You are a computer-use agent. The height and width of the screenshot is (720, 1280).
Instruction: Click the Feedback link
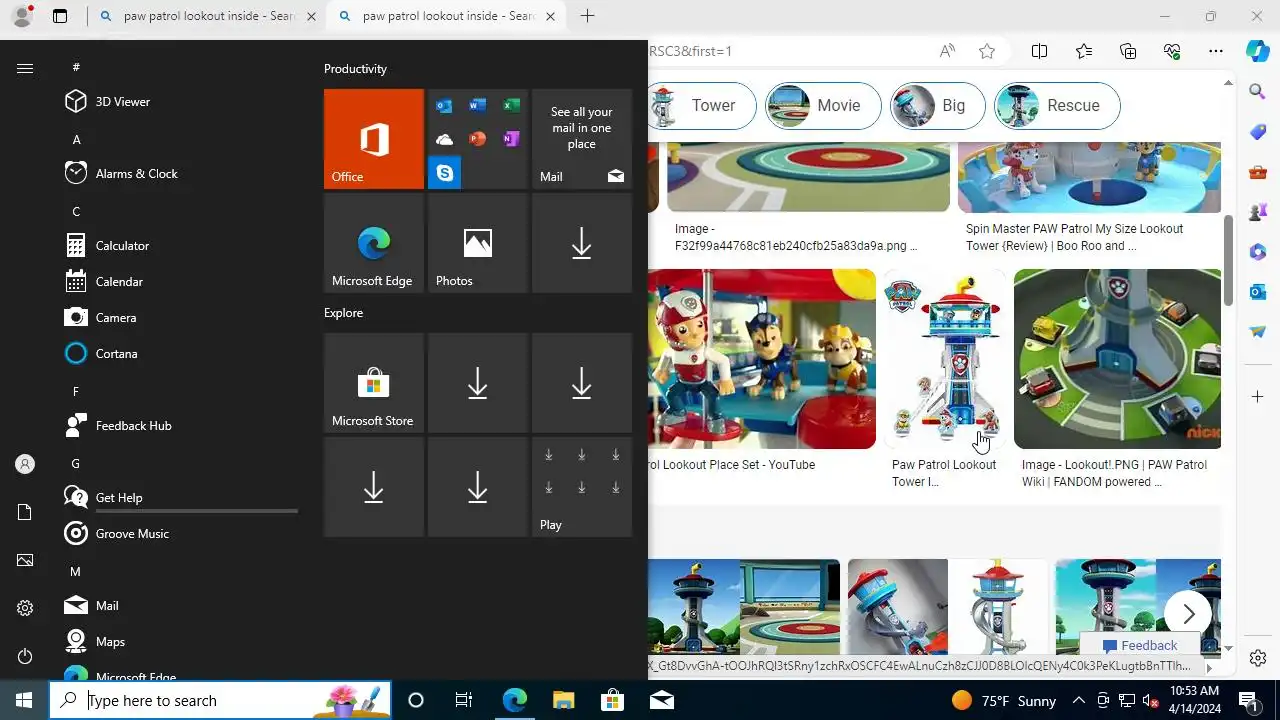tap(1140, 645)
